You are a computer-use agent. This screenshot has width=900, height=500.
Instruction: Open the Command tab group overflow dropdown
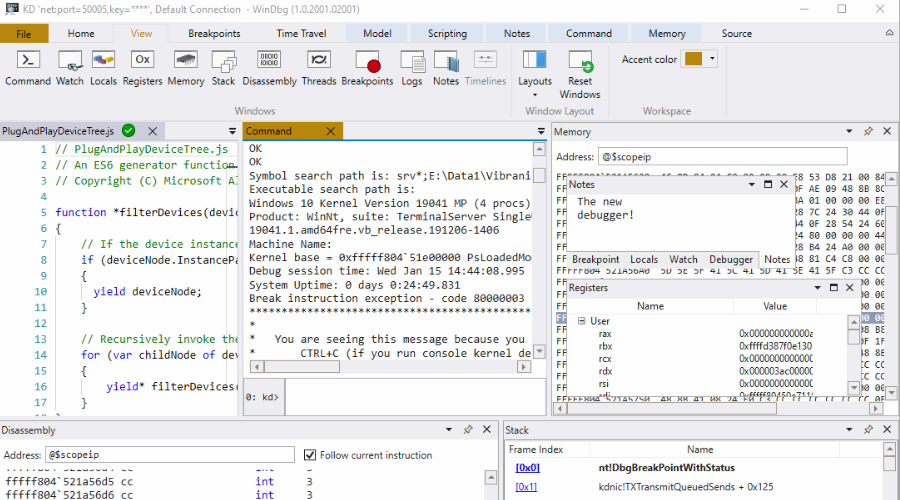541,131
